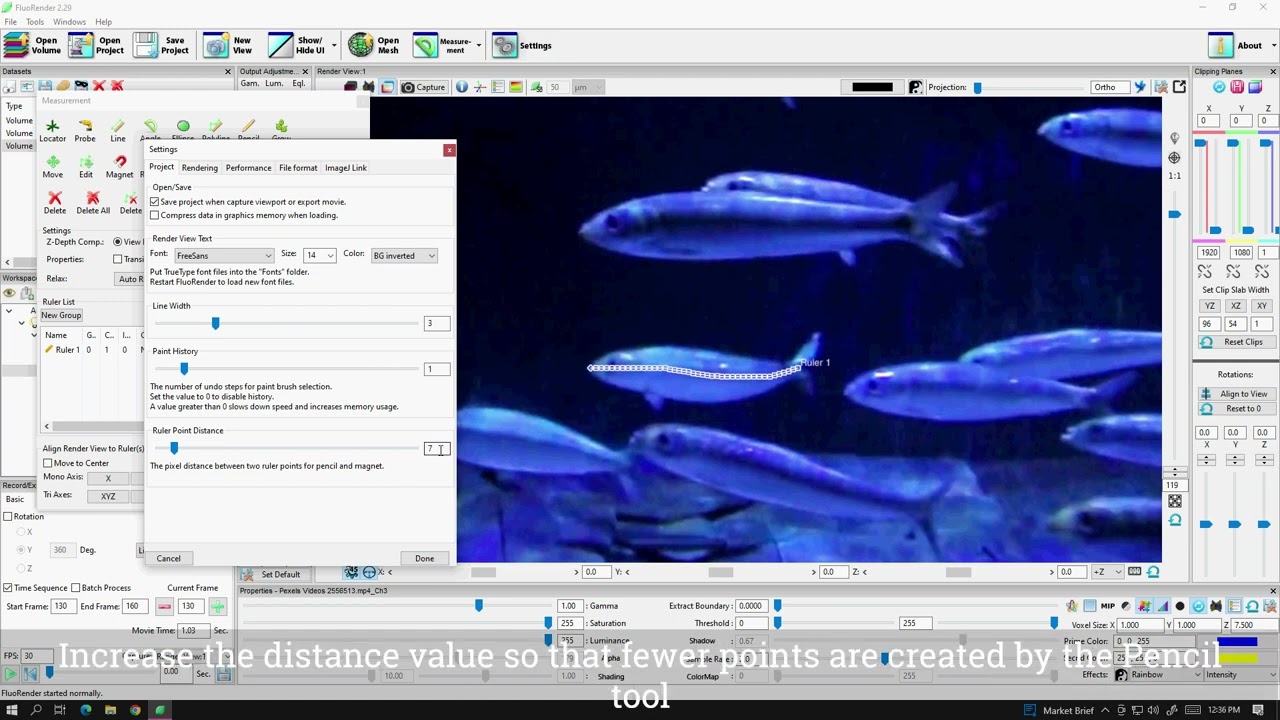Click the green plus to advance the current frame
Image resolution: width=1280 pixels, height=720 pixels.
click(x=218, y=606)
